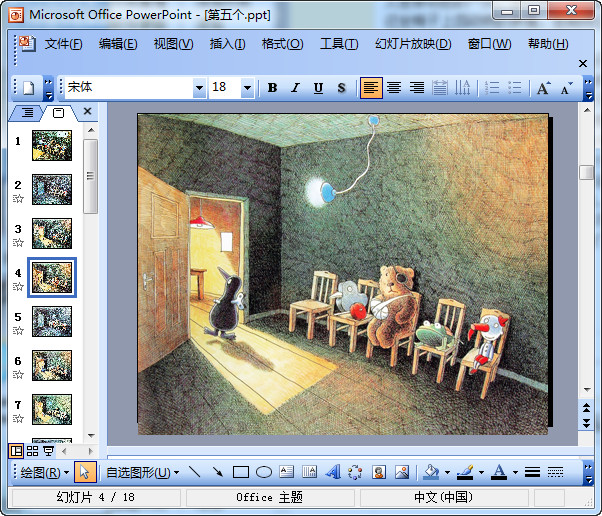602x516 pixels.
Task: Click the Distributed alignment icon
Action: tap(440, 88)
